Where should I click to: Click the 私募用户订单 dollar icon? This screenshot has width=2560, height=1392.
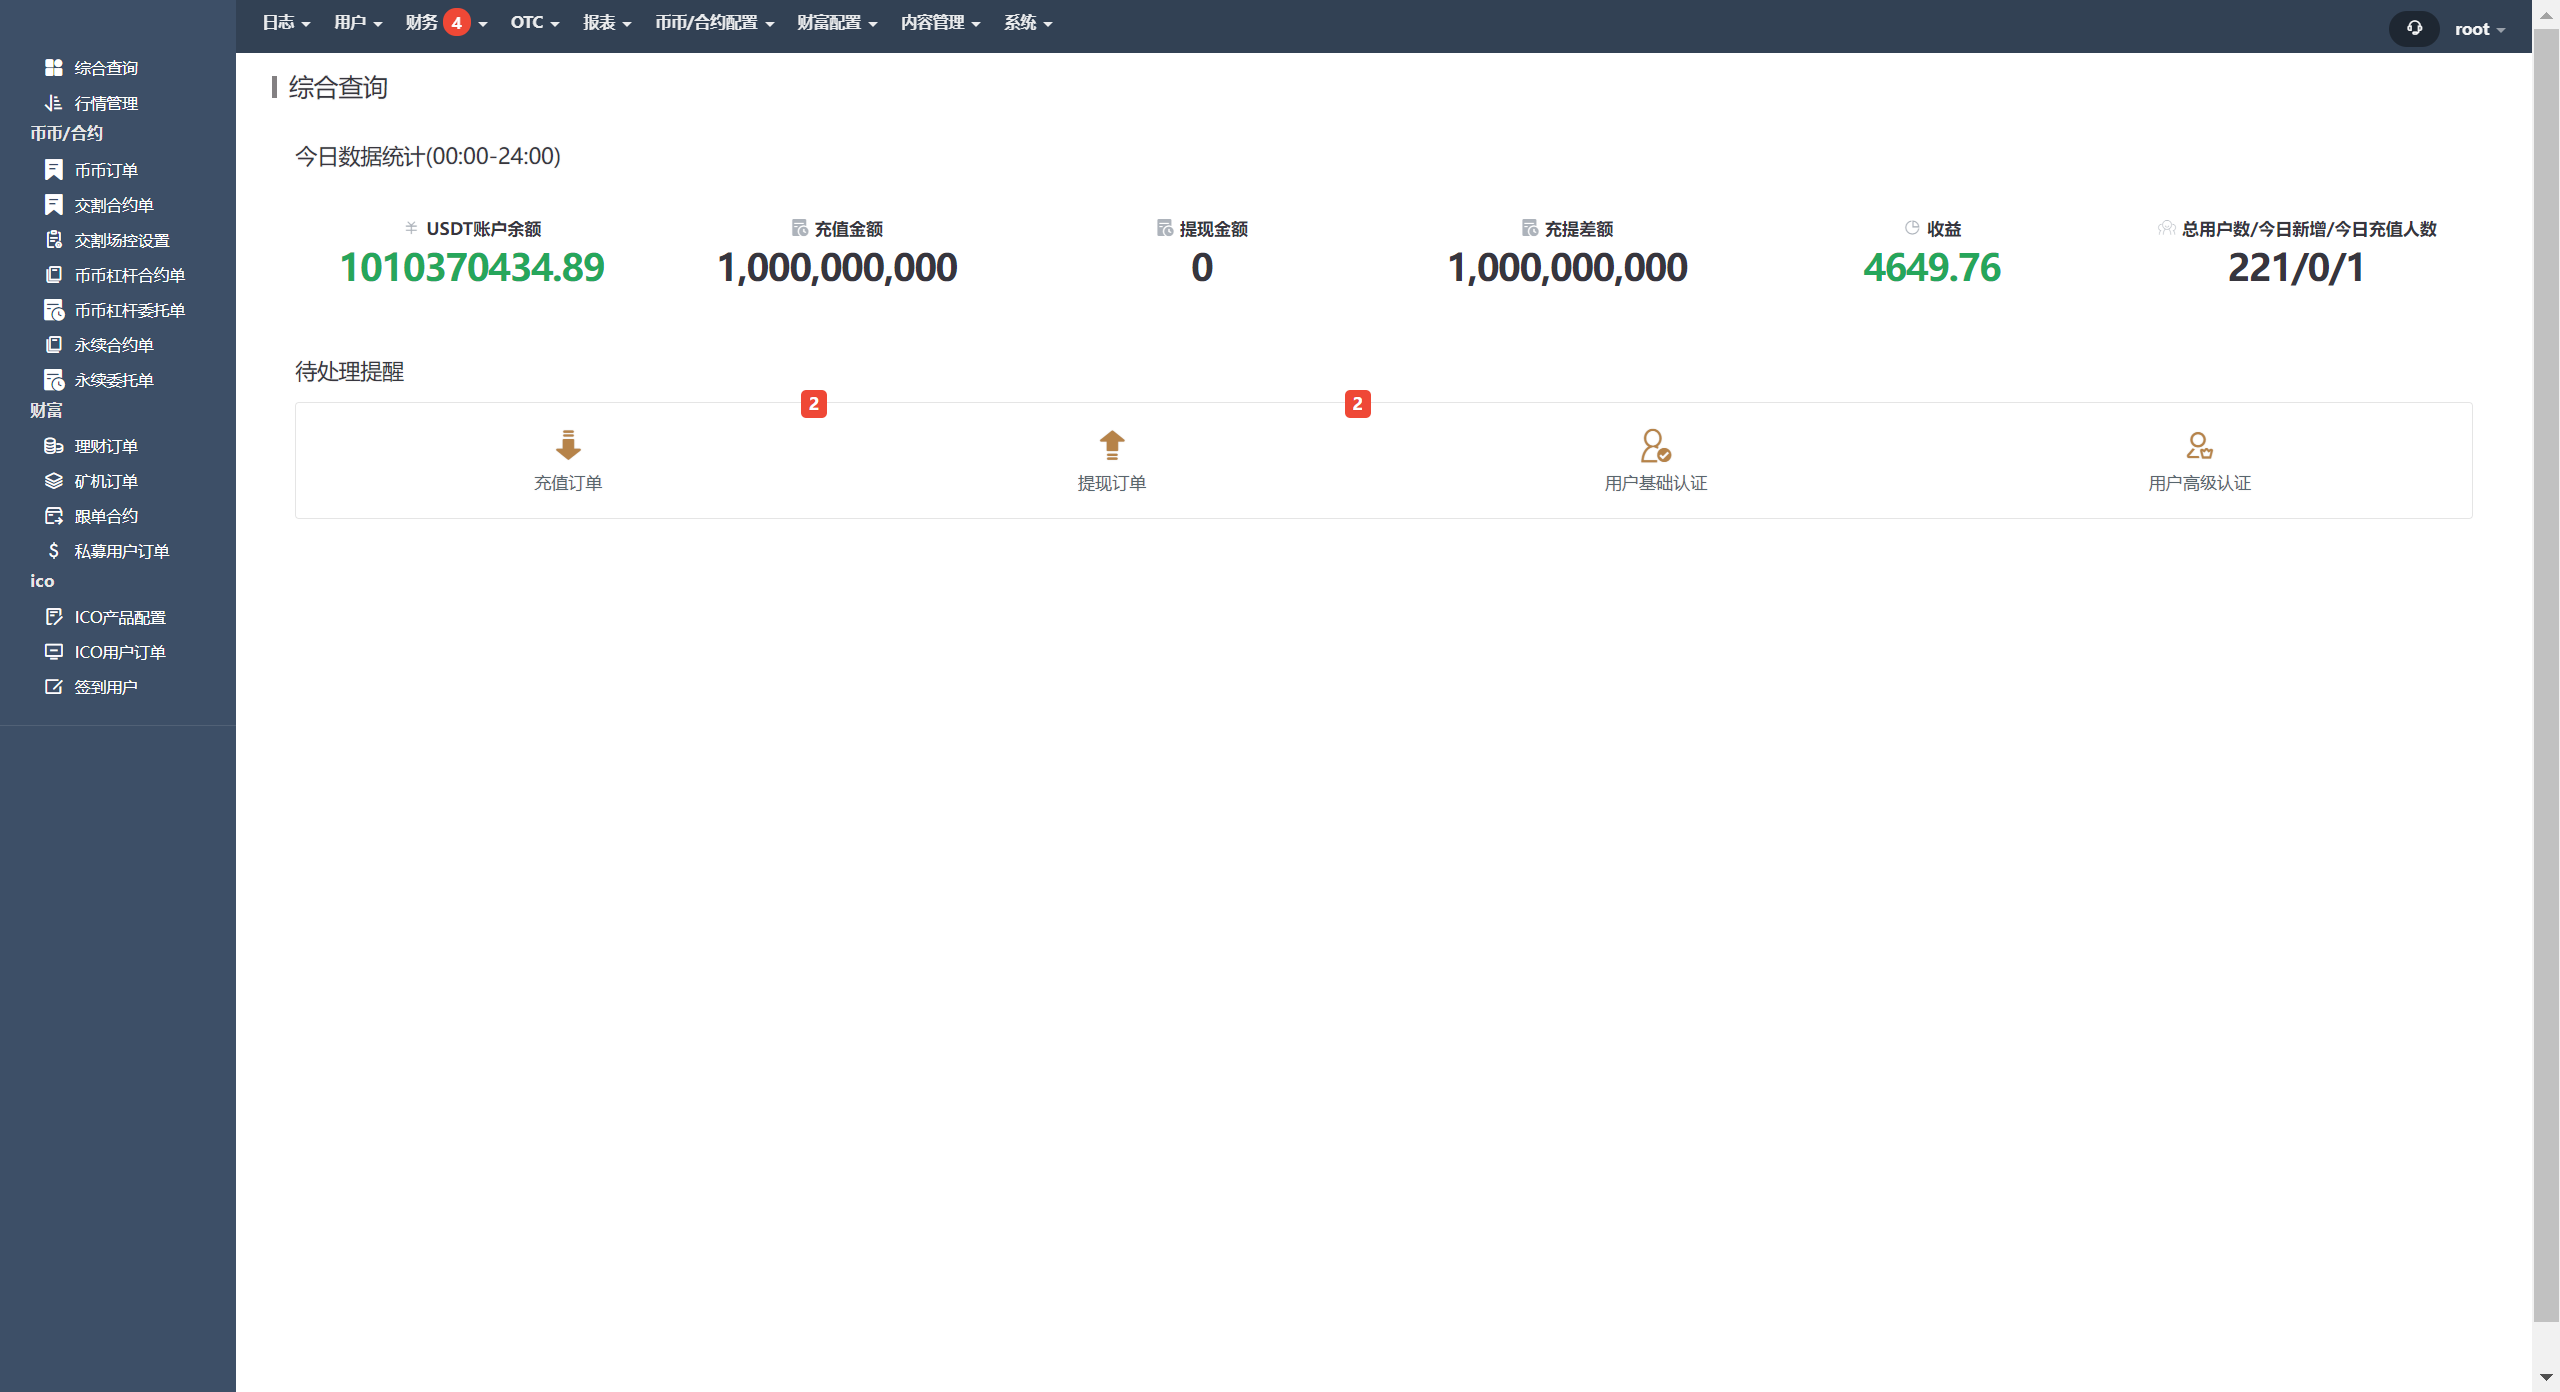(54, 551)
